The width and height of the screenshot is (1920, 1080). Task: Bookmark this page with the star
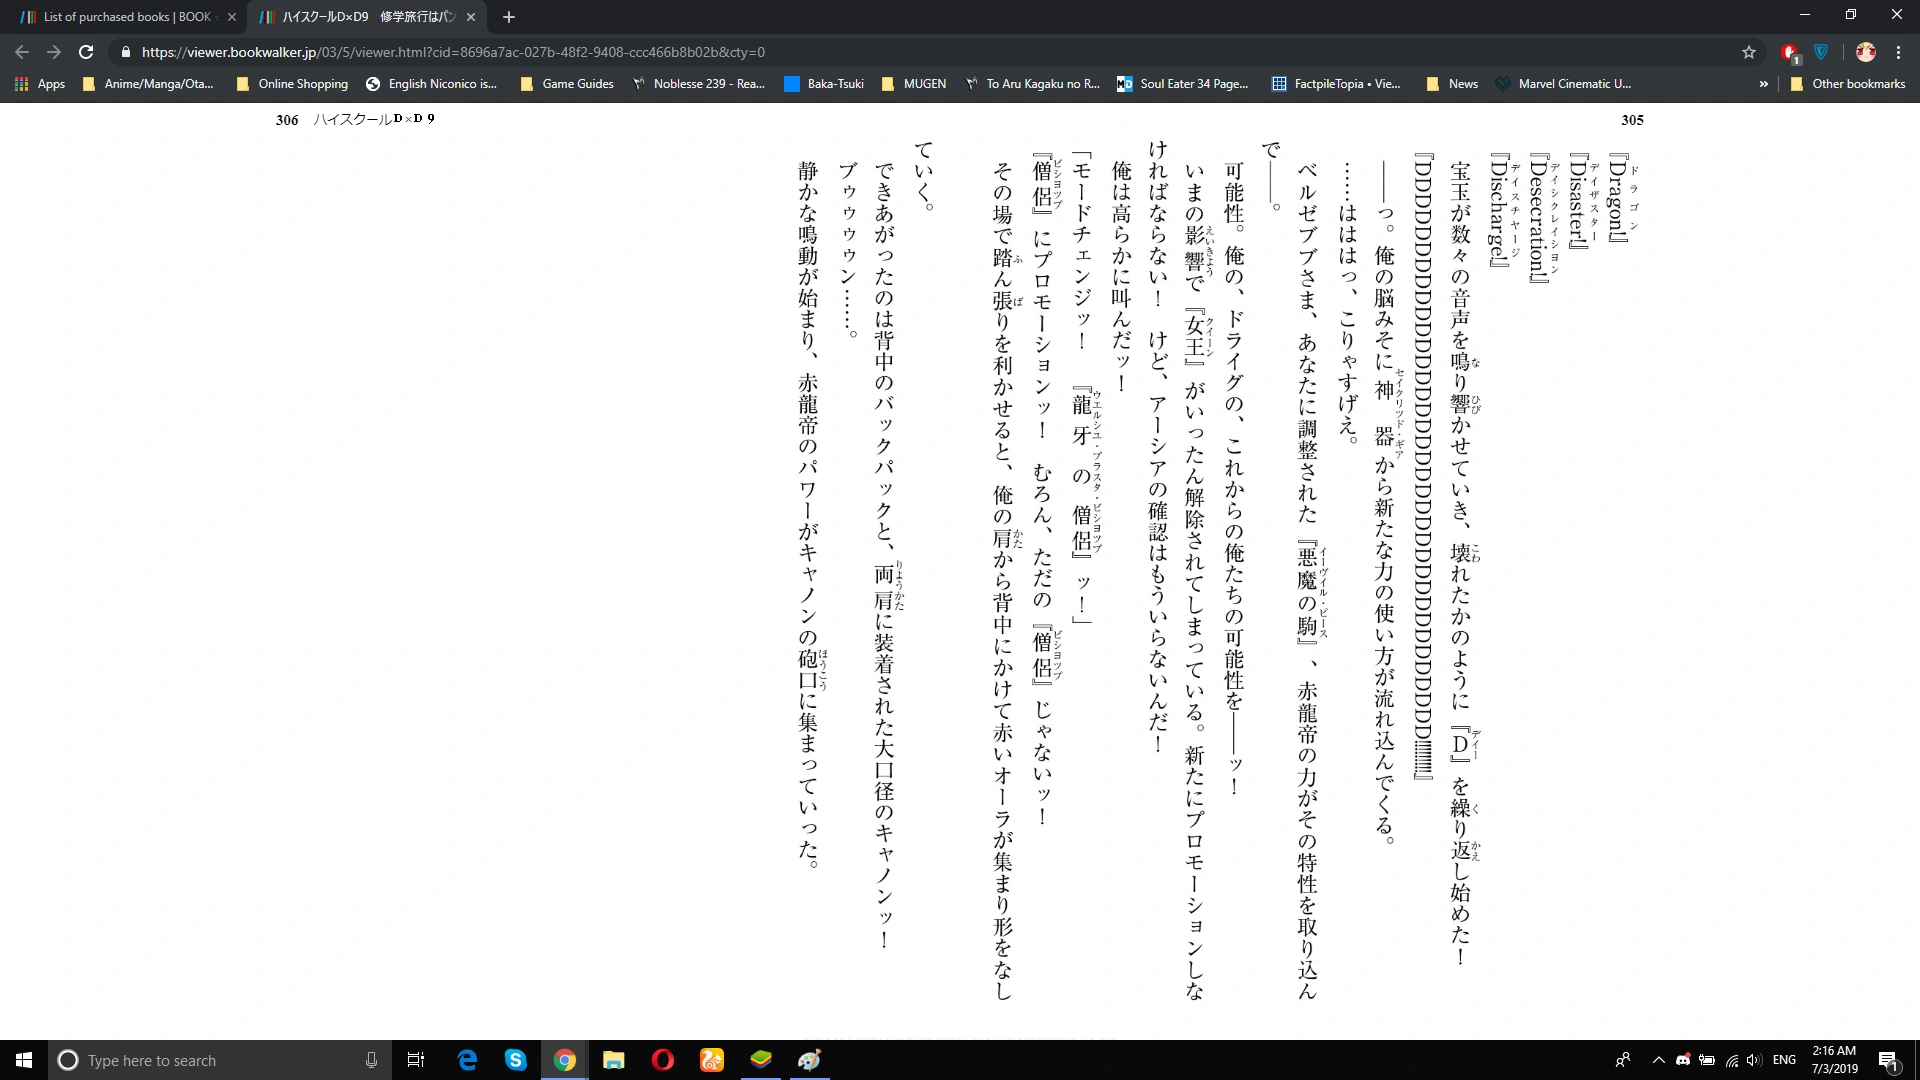point(1749,52)
